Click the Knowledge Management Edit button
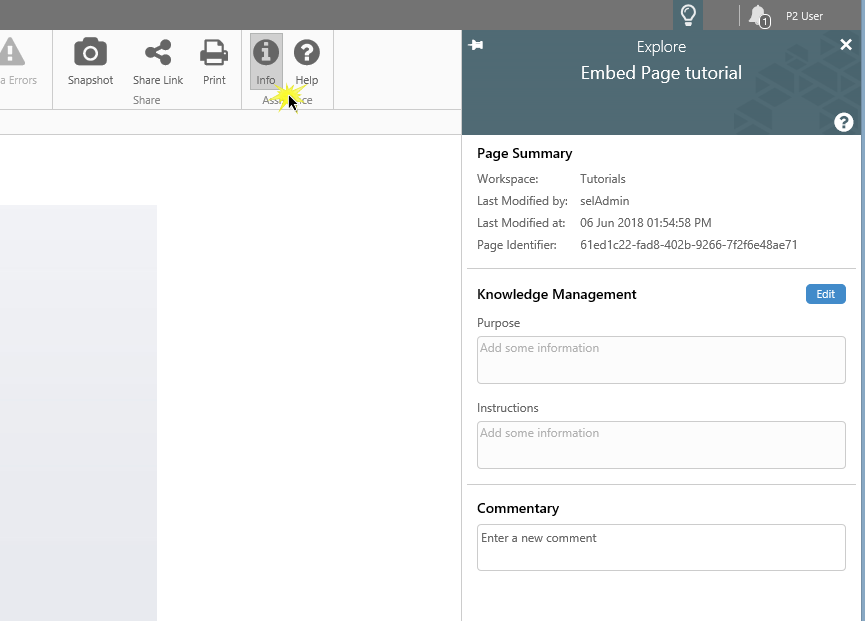865x621 pixels. pos(825,294)
